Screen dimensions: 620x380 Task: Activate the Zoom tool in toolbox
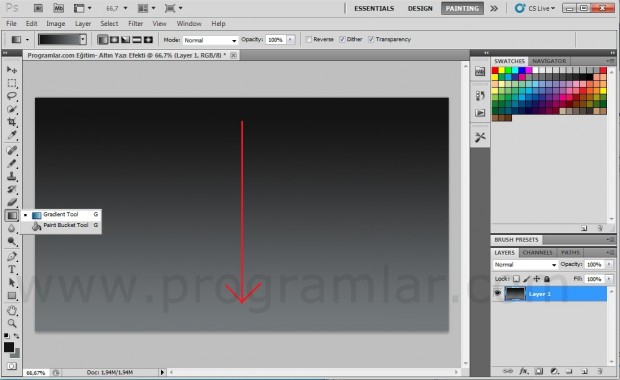coord(12,323)
